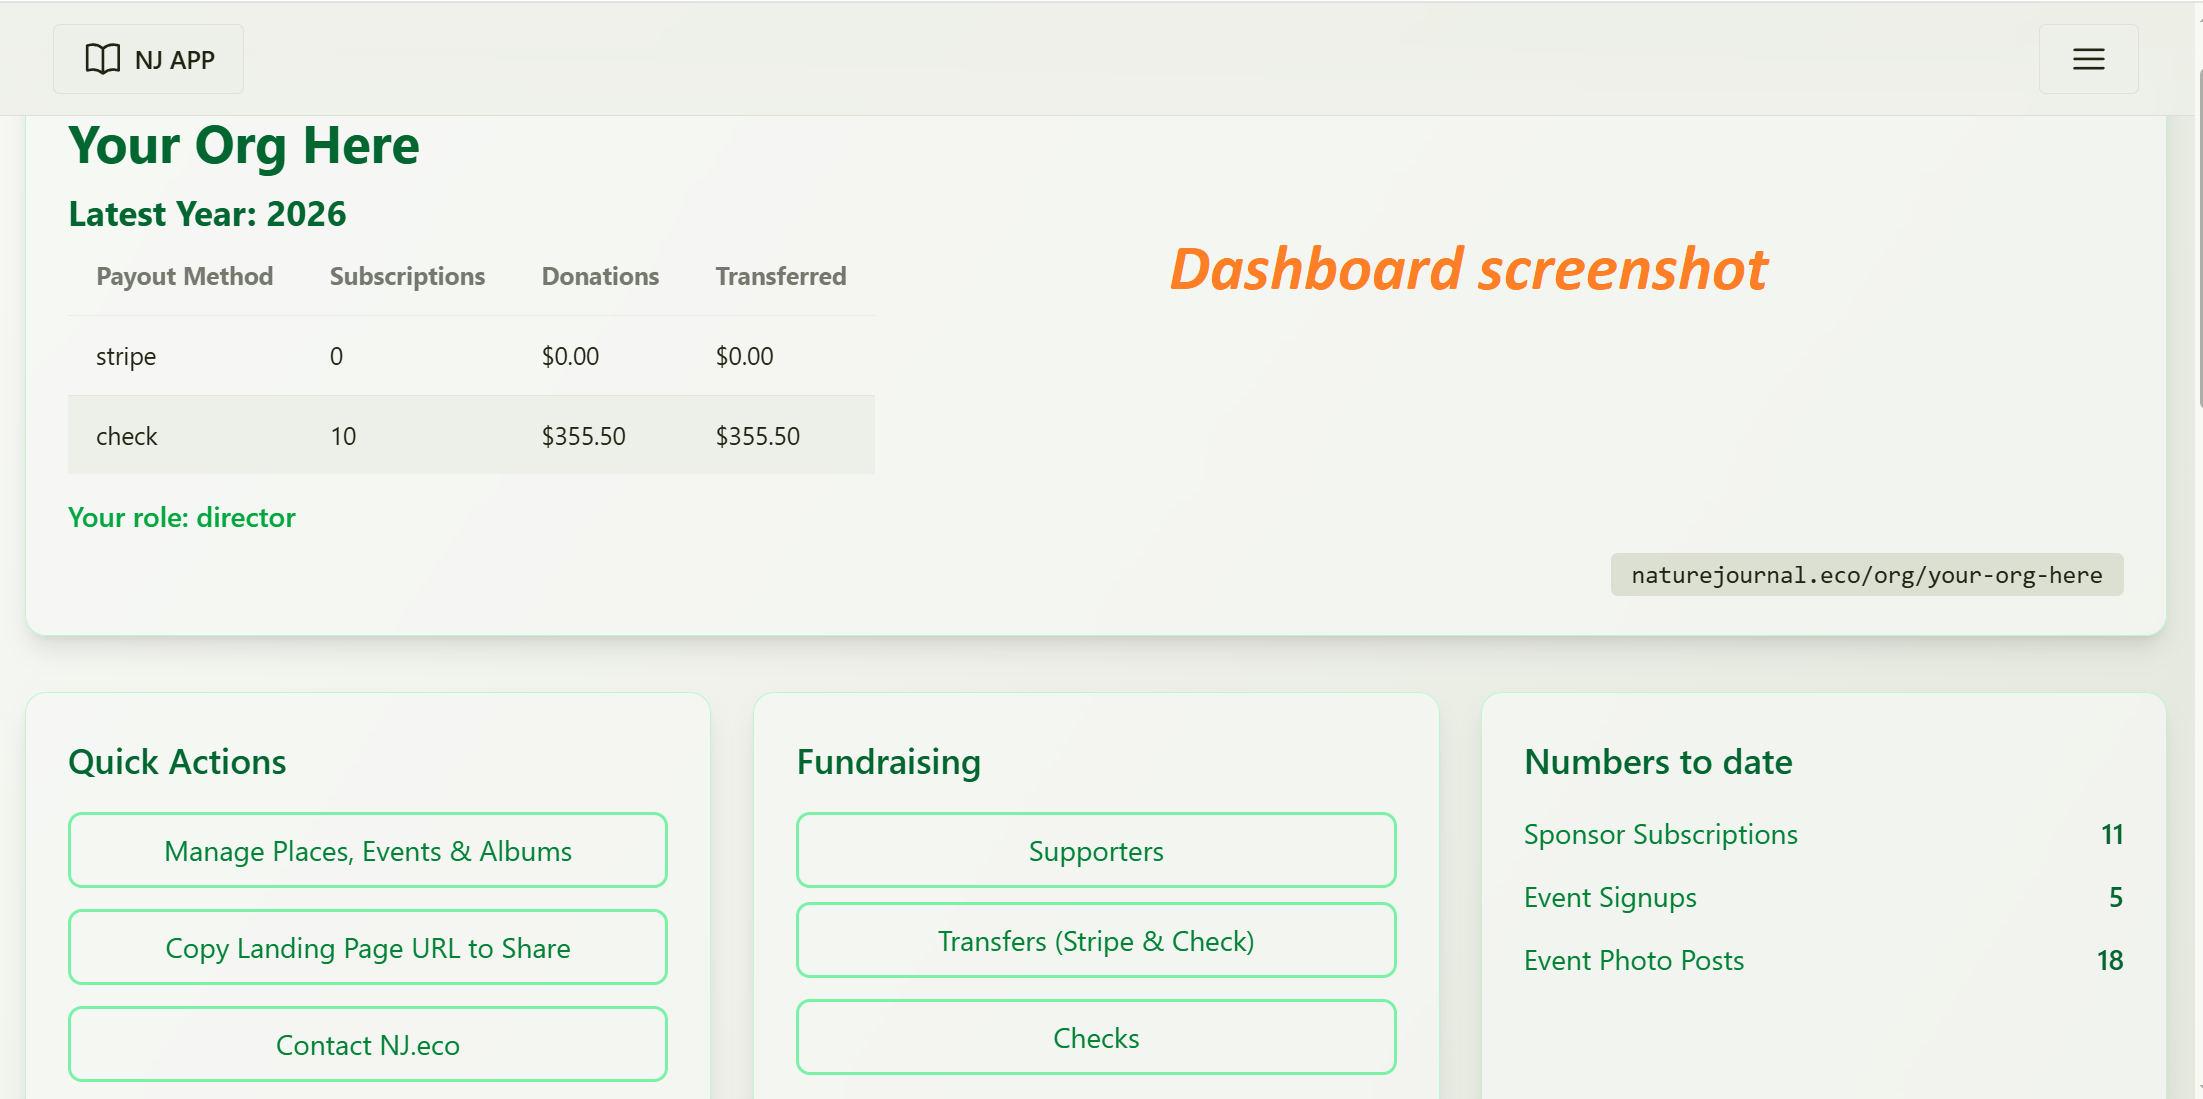
Task: Open the Checks button
Action: click(1095, 1037)
